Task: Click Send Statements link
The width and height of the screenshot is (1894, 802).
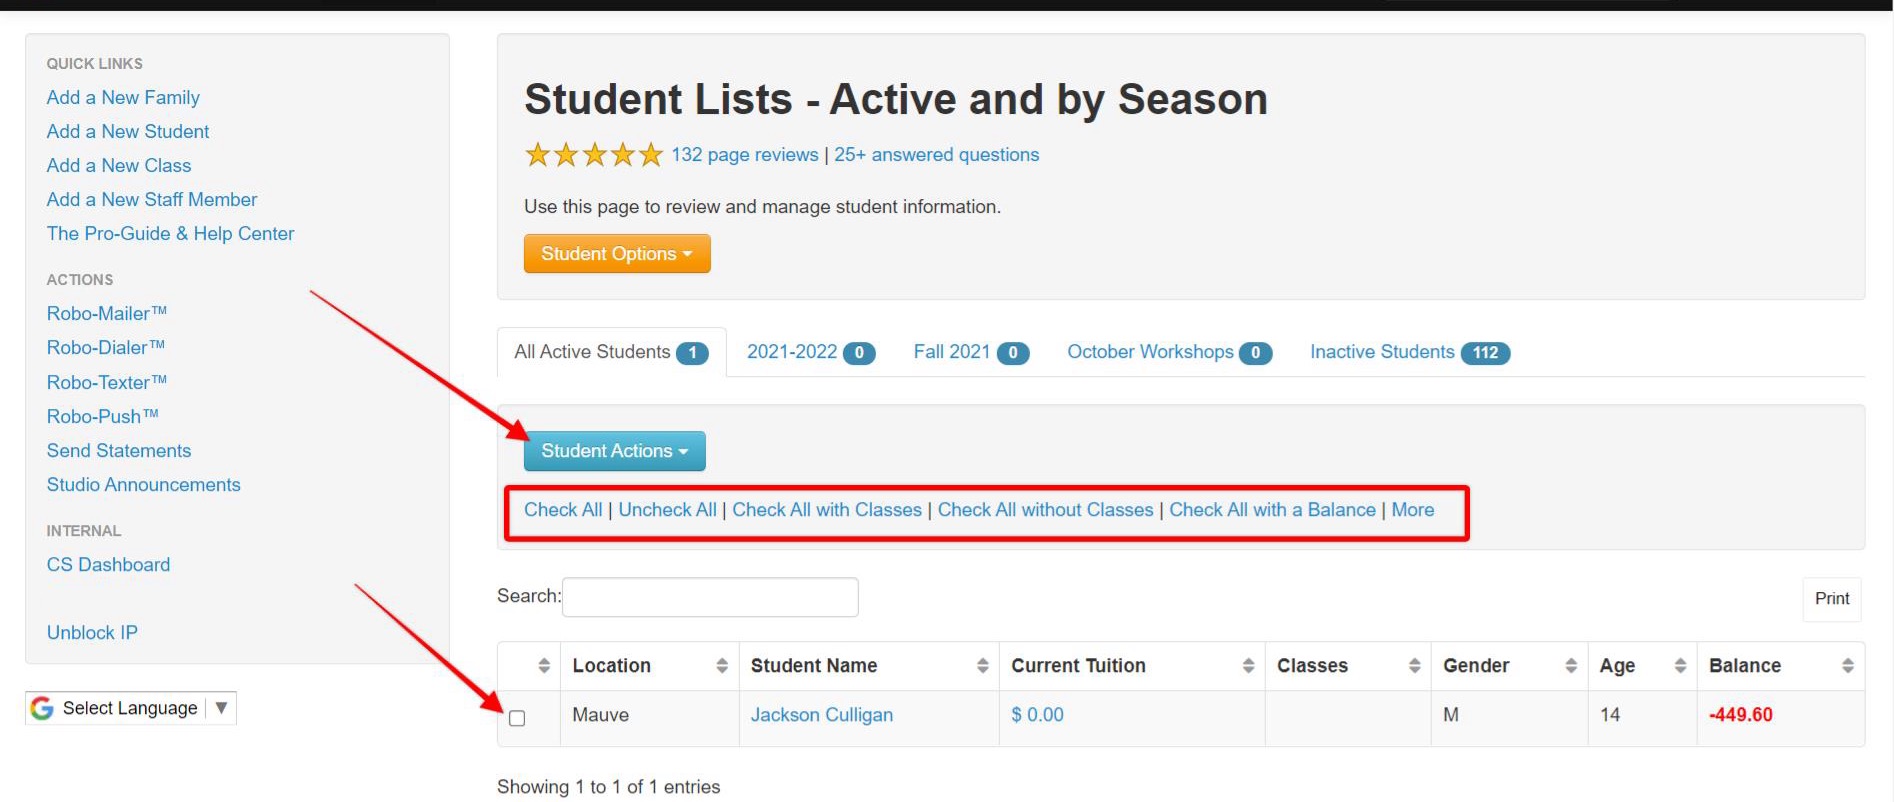Action: coord(119,450)
